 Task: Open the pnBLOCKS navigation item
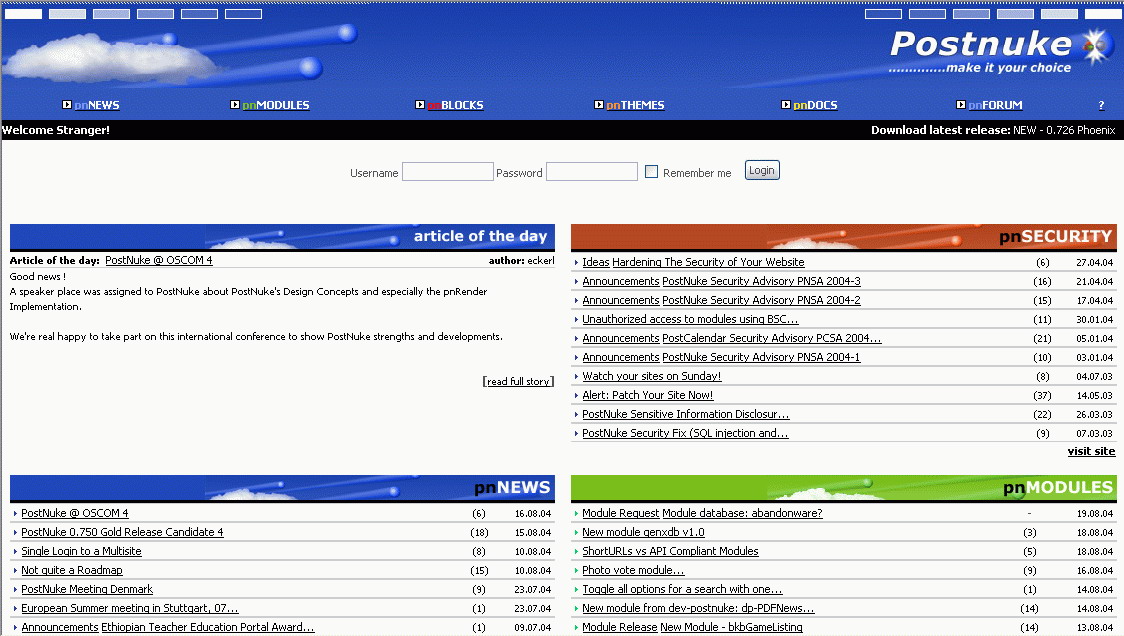455,105
